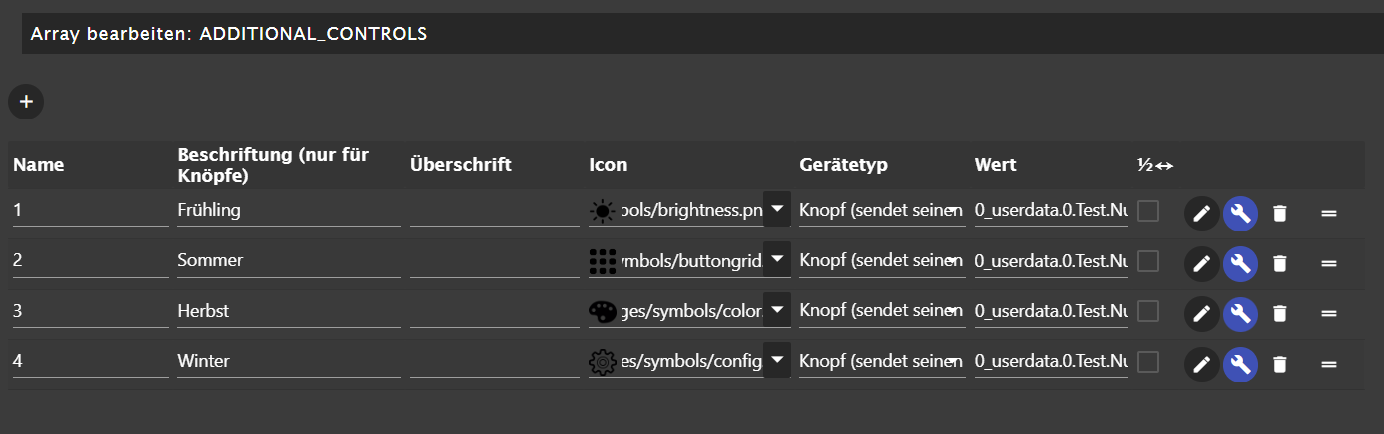The image size is (1384, 434).
Task: Click wrench icon in Winter row
Action: (1240, 364)
